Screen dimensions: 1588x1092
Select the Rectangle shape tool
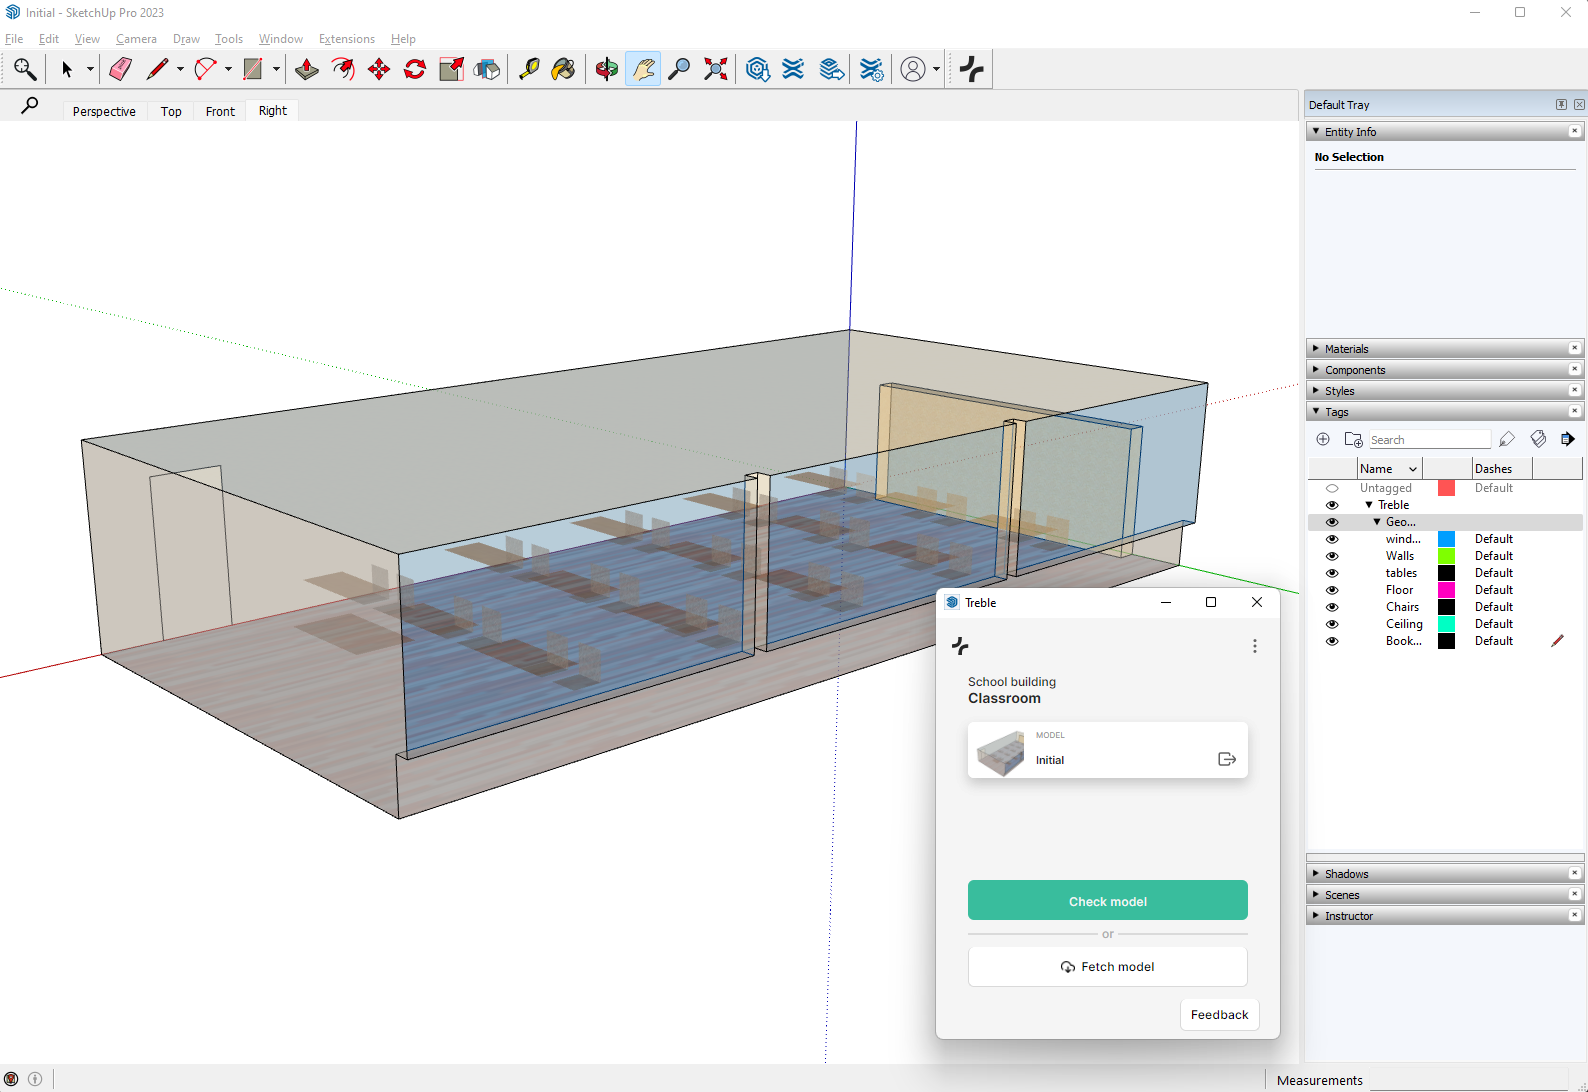[x=253, y=69]
